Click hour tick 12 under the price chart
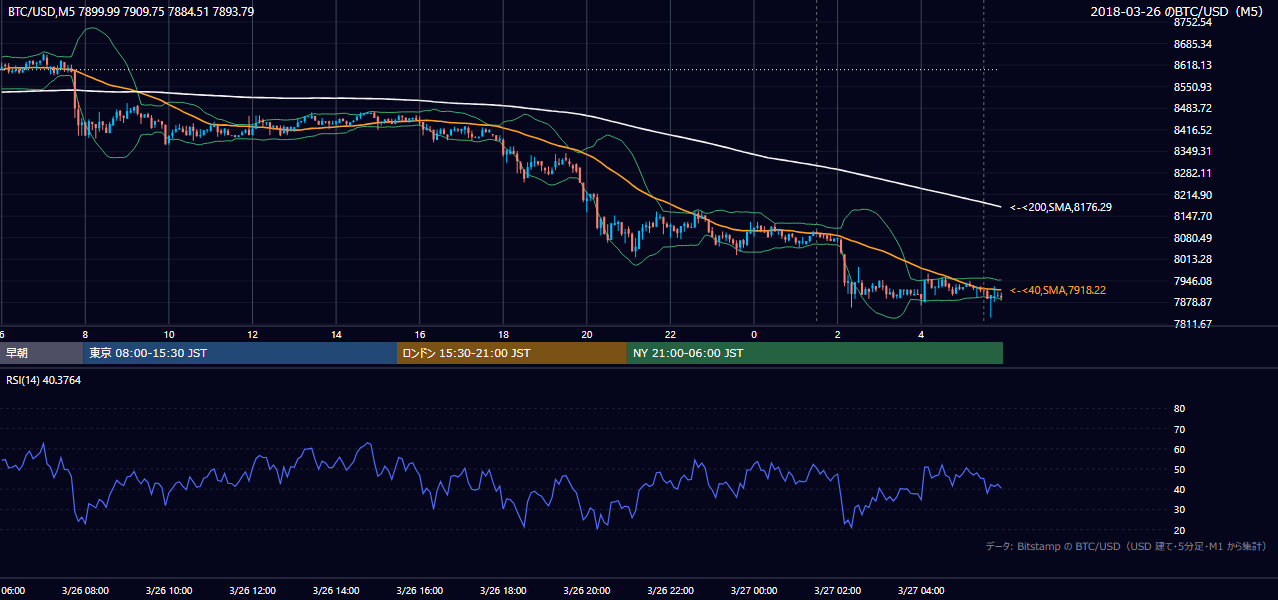Viewport: 1278px width, 600px height. [x=252, y=334]
